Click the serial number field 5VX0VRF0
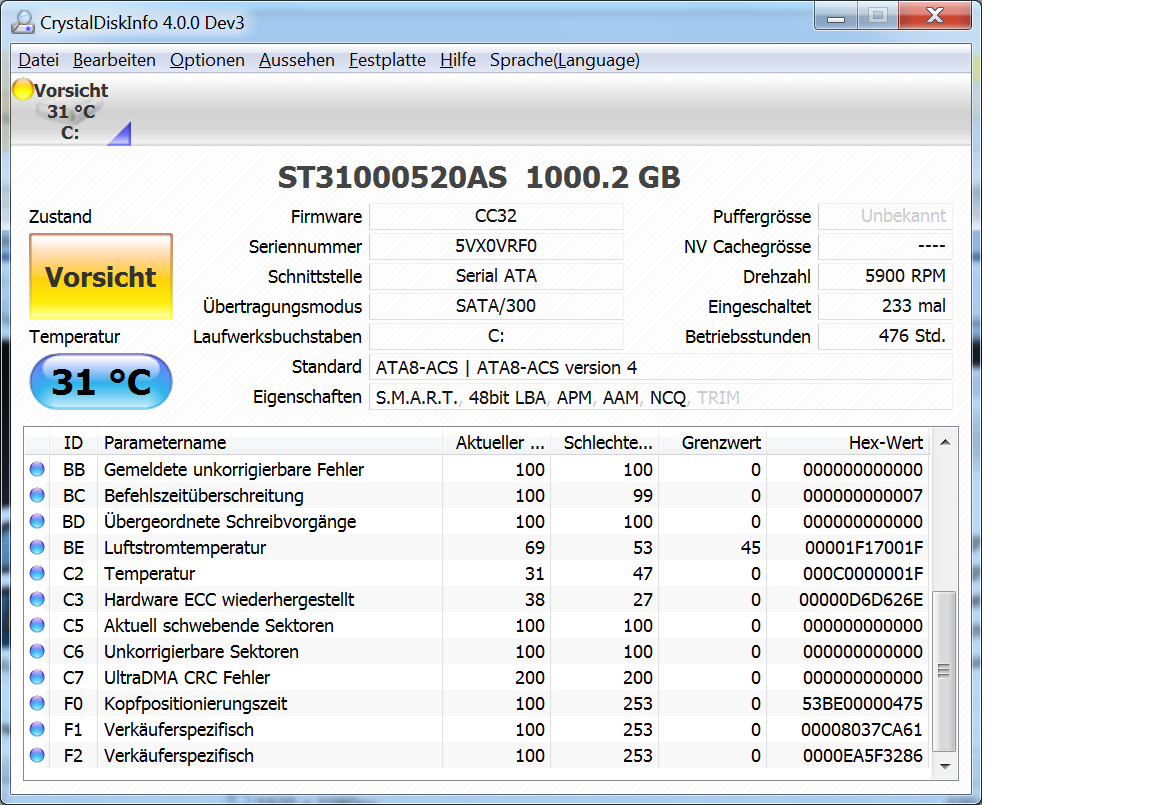1152x805 pixels. [496, 246]
